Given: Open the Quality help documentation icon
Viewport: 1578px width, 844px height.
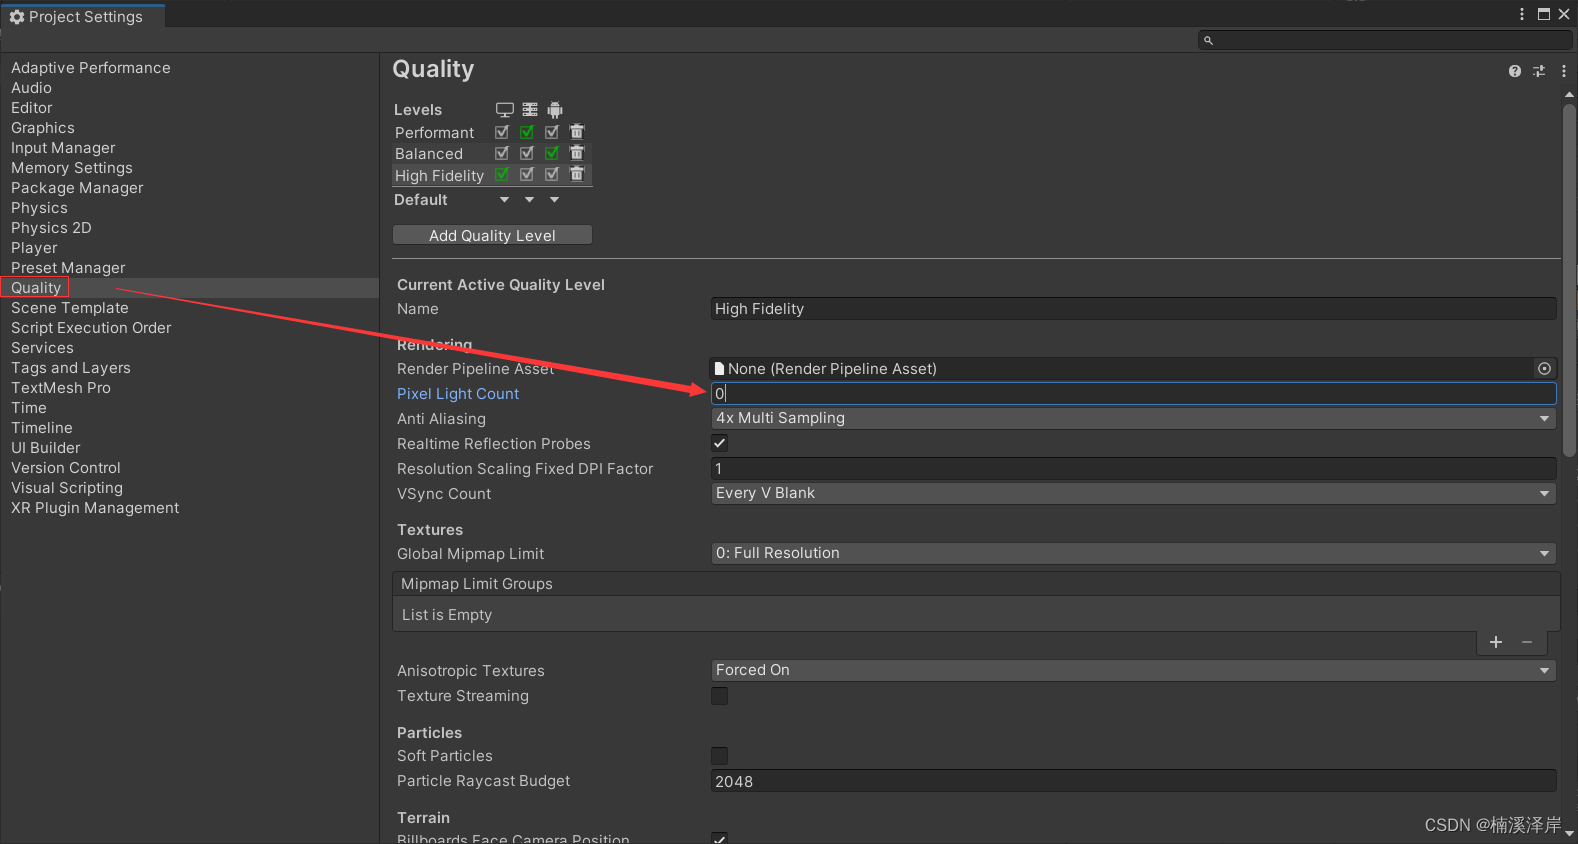Looking at the screenshot, I should point(1515,71).
